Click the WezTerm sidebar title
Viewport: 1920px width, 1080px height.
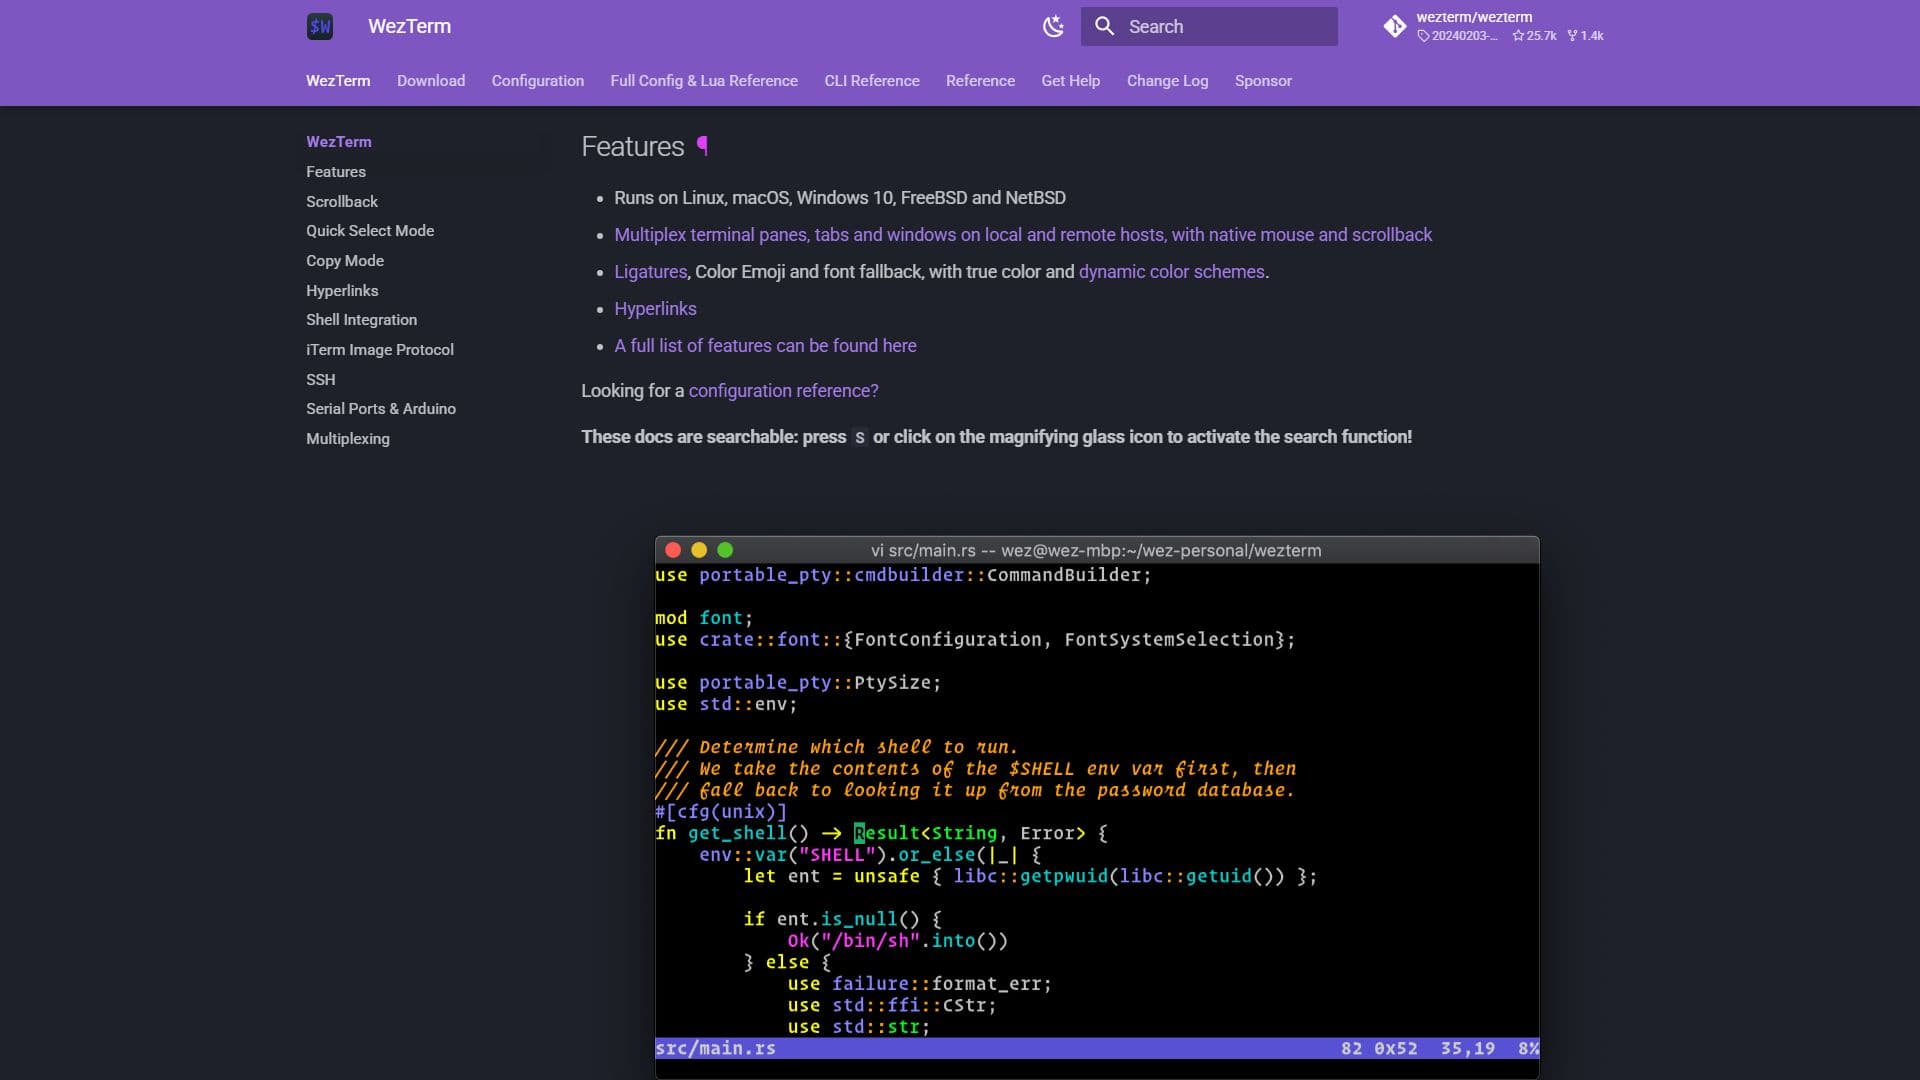coord(339,142)
